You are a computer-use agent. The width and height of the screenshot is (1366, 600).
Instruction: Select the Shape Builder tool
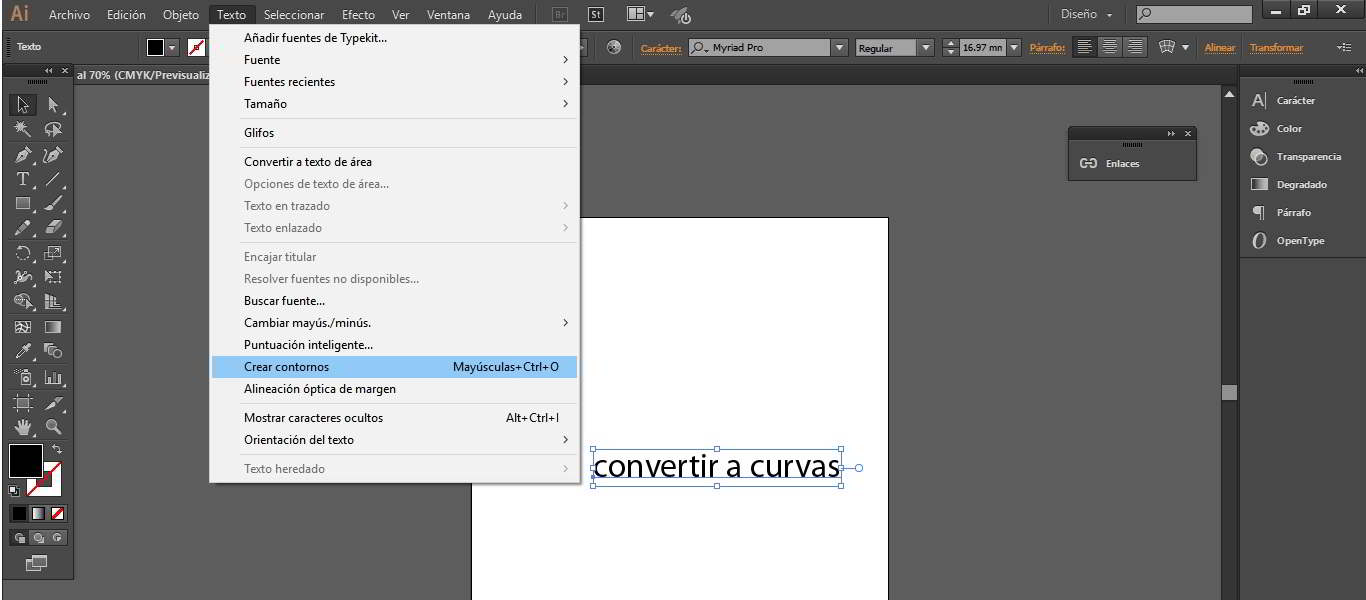24,303
